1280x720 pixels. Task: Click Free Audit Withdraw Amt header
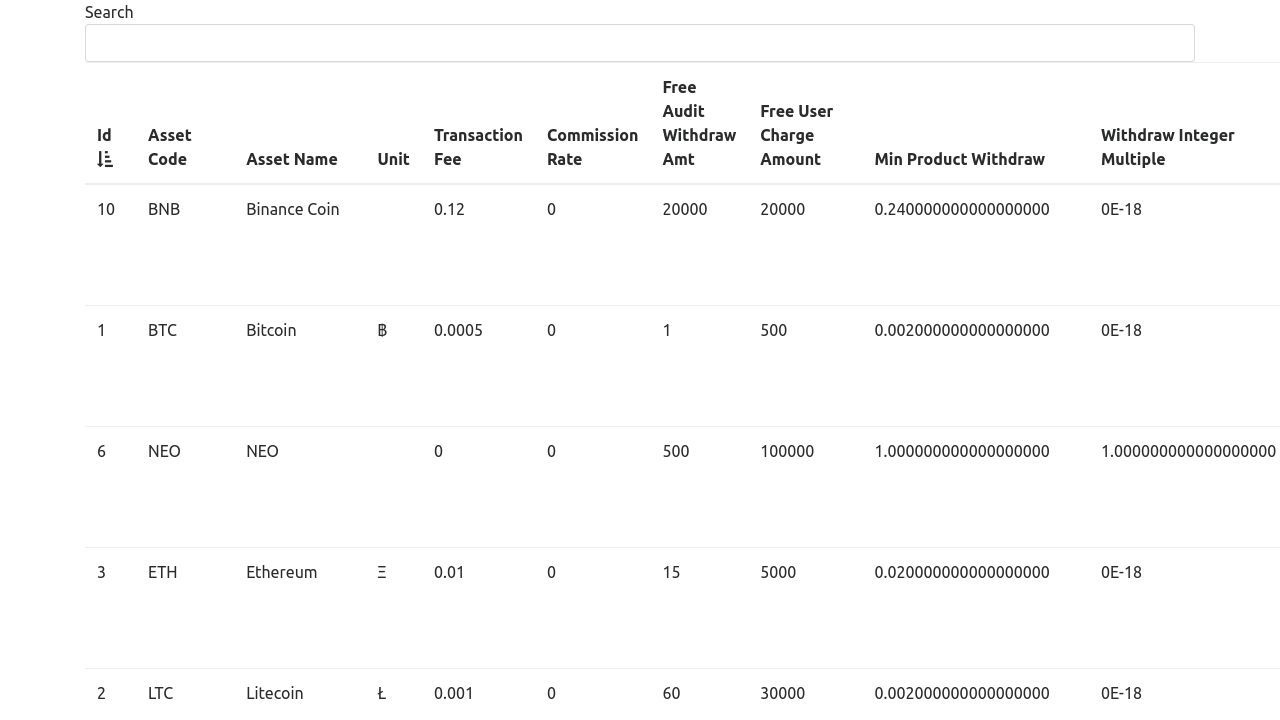pyautogui.click(x=699, y=123)
